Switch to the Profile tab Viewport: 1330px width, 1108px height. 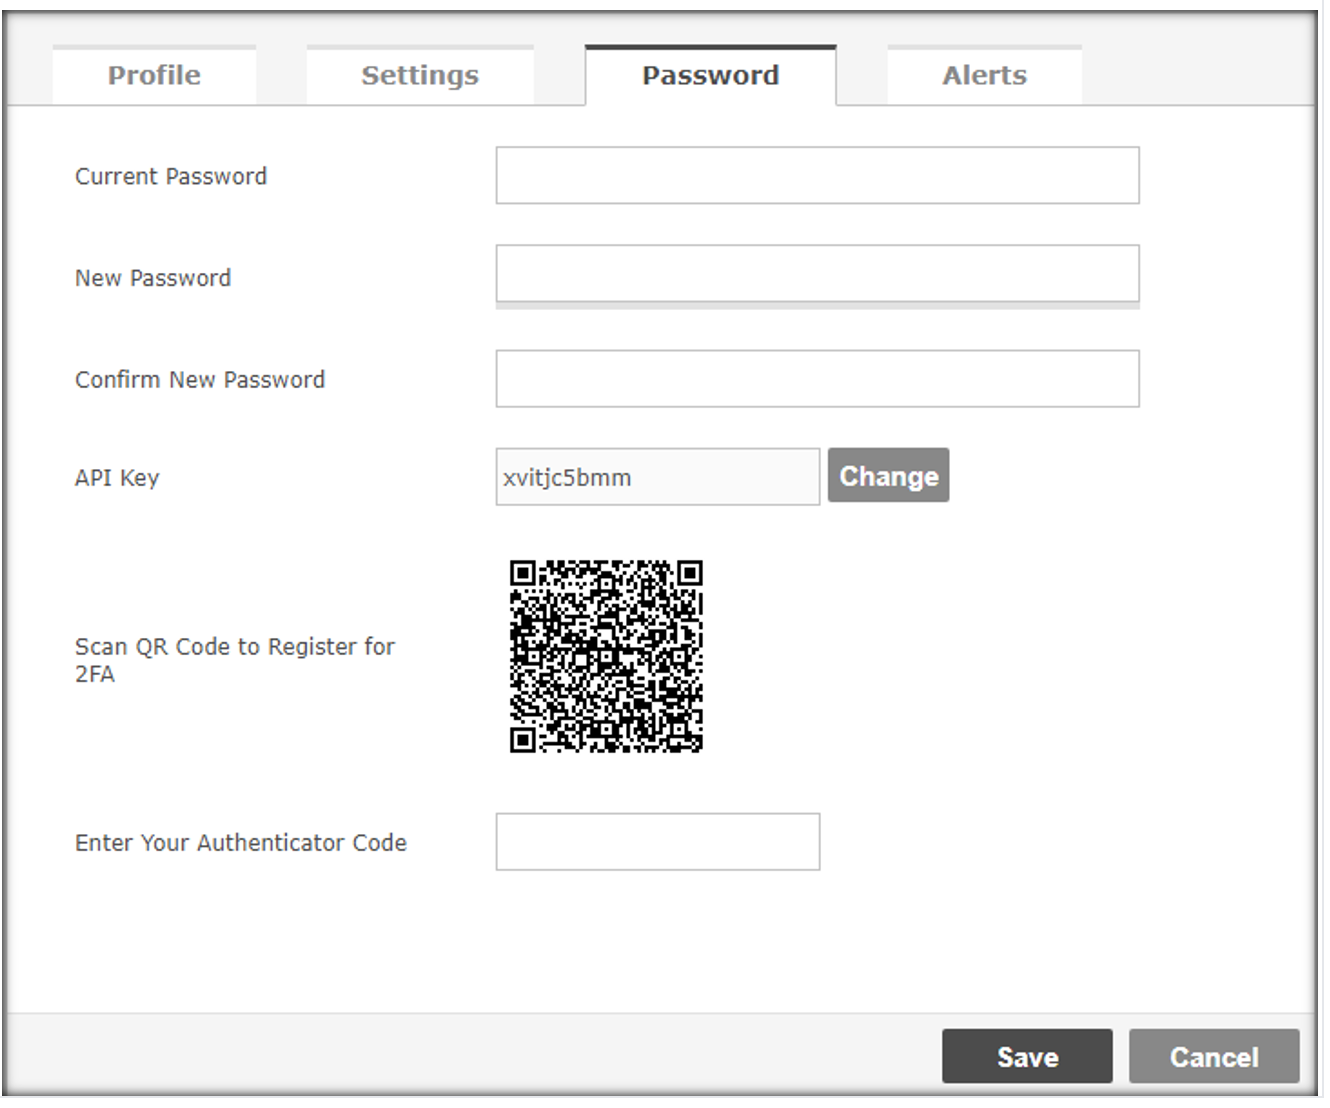(154, 75)
